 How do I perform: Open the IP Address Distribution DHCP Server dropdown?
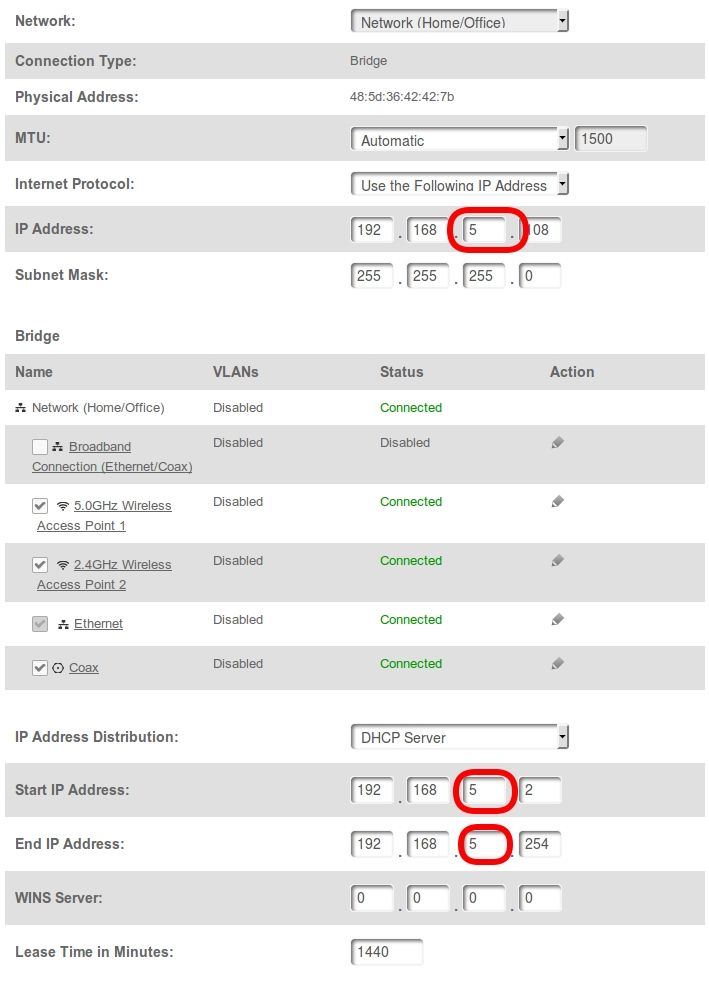460,738
